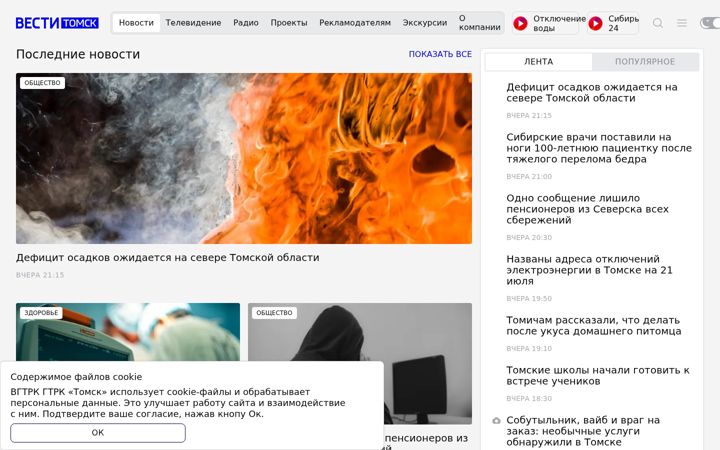Screen dimensions: 720x450
Task: Play the Сибирь 24 stream icon
Action: (595, 23)
